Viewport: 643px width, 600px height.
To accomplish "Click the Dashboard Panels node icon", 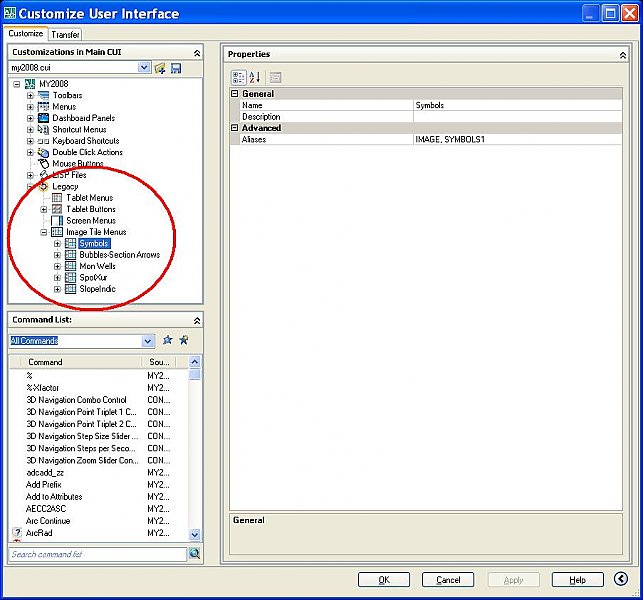I will tap(43, 118).
